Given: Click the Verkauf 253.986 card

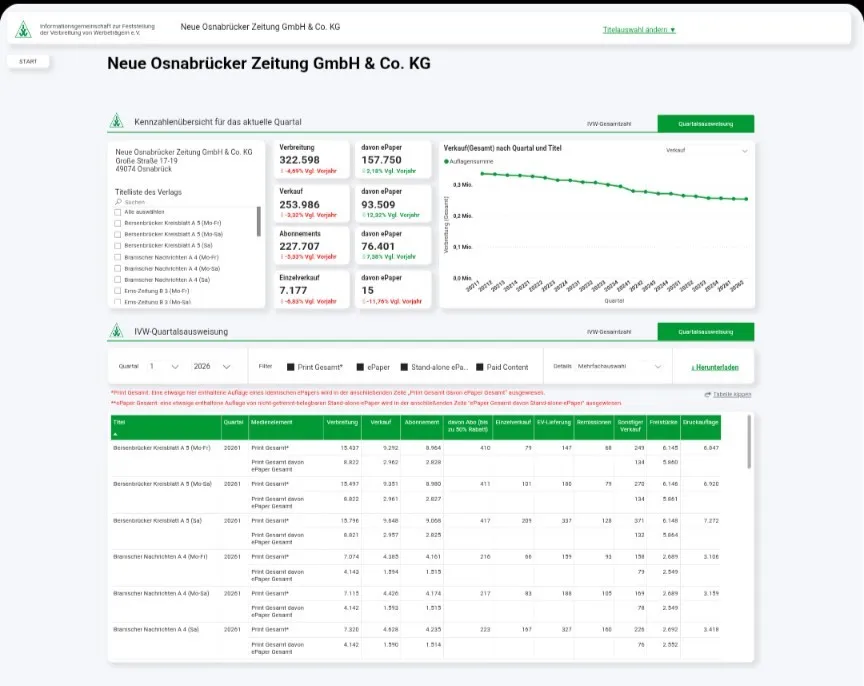Looking at the screenshot, I should pos(312,203).
